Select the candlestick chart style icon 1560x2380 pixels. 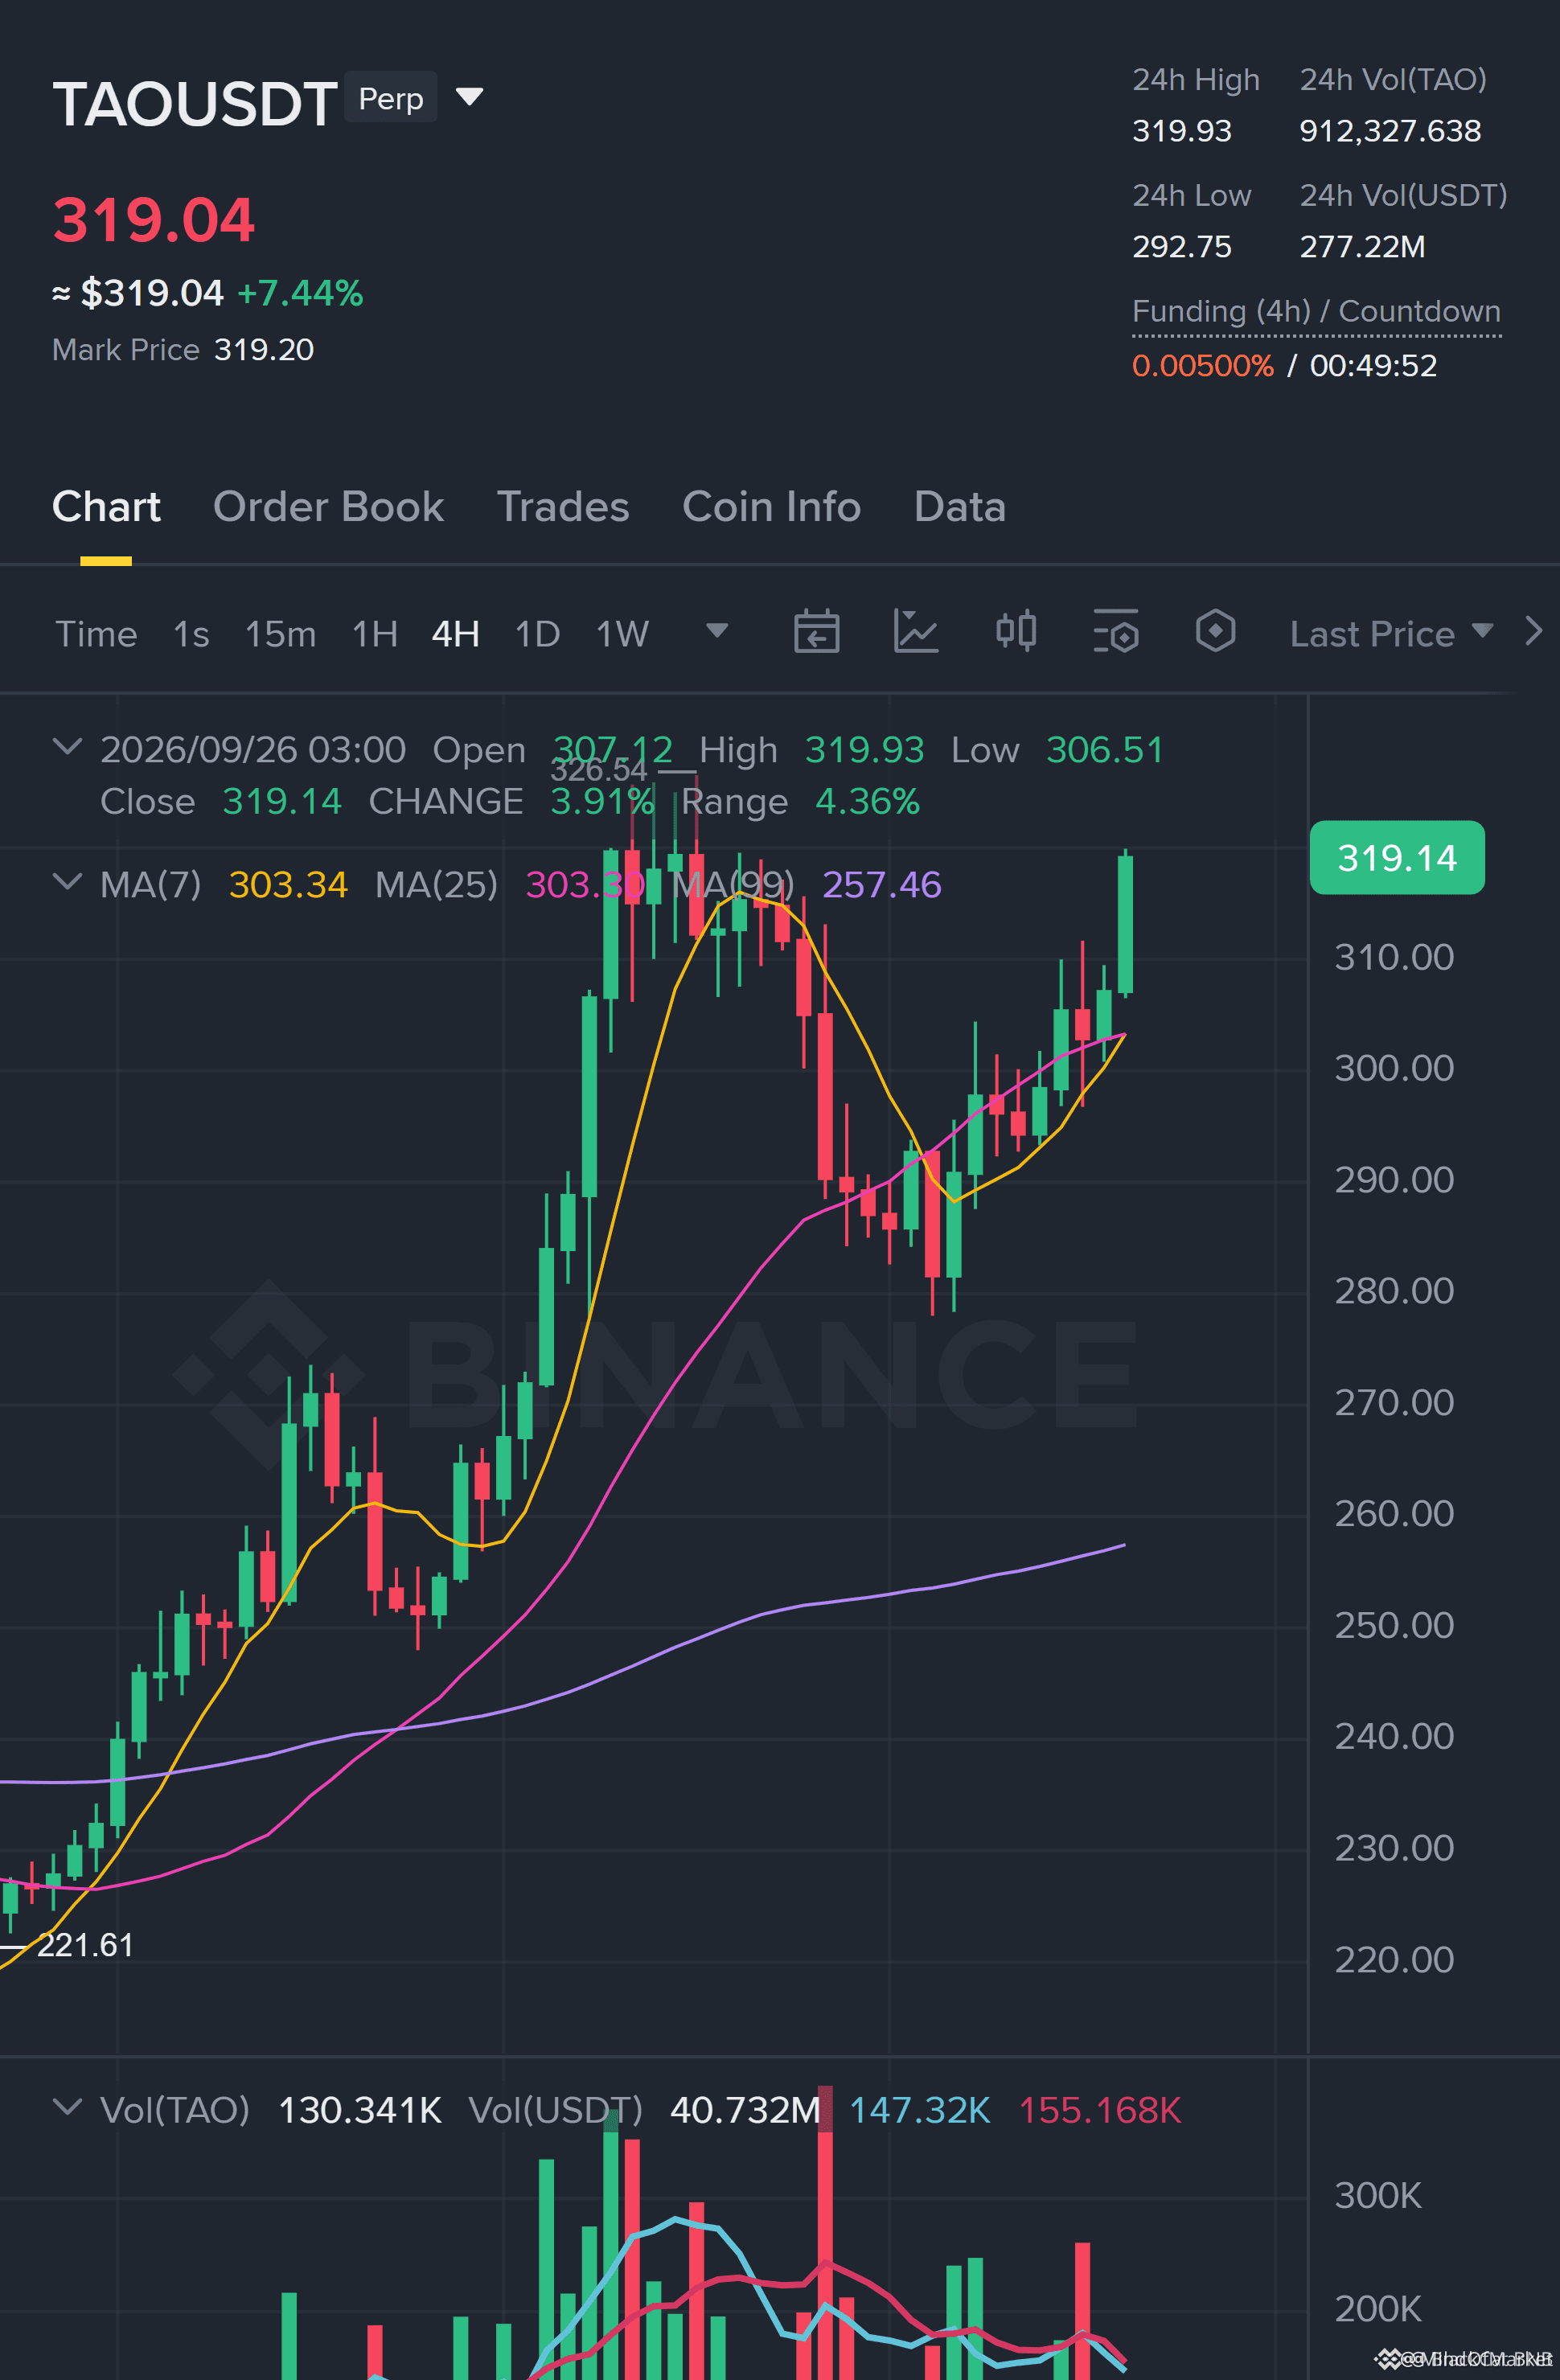1016,632
